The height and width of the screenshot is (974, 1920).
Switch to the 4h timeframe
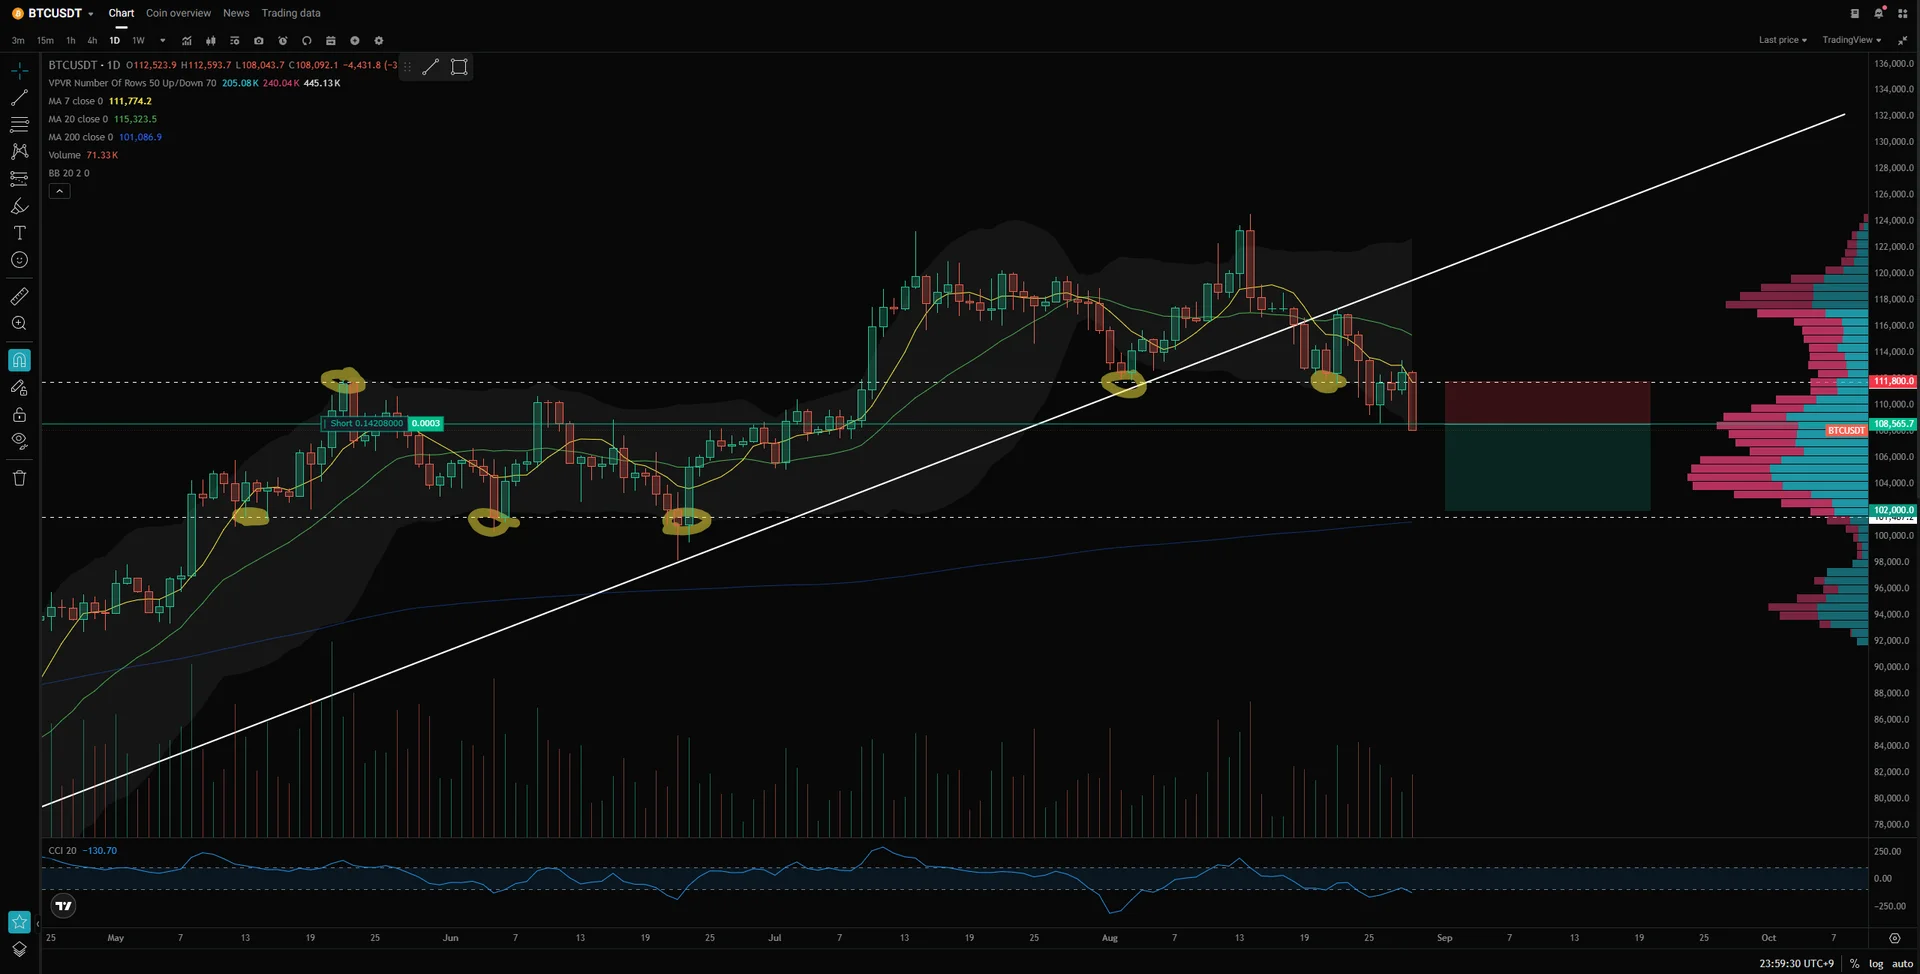pyautogui.click(x=92, y=41)
